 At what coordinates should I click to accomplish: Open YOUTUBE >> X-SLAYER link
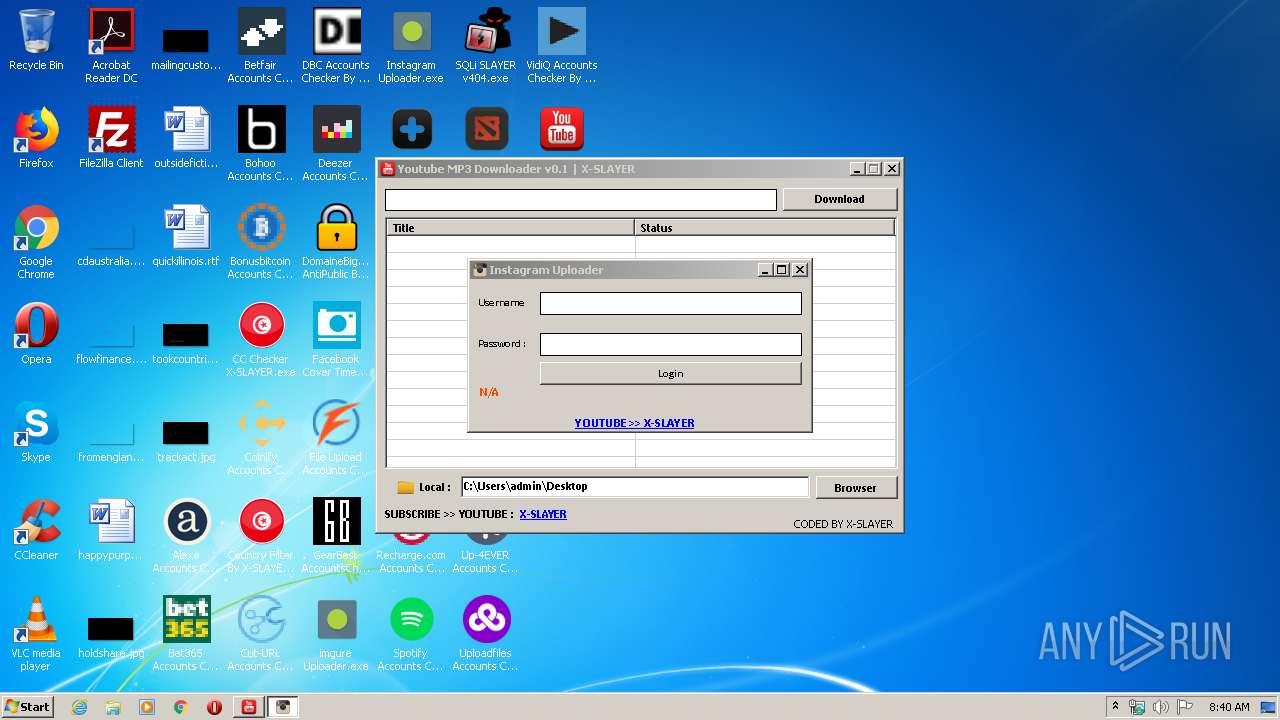point(634,423)
